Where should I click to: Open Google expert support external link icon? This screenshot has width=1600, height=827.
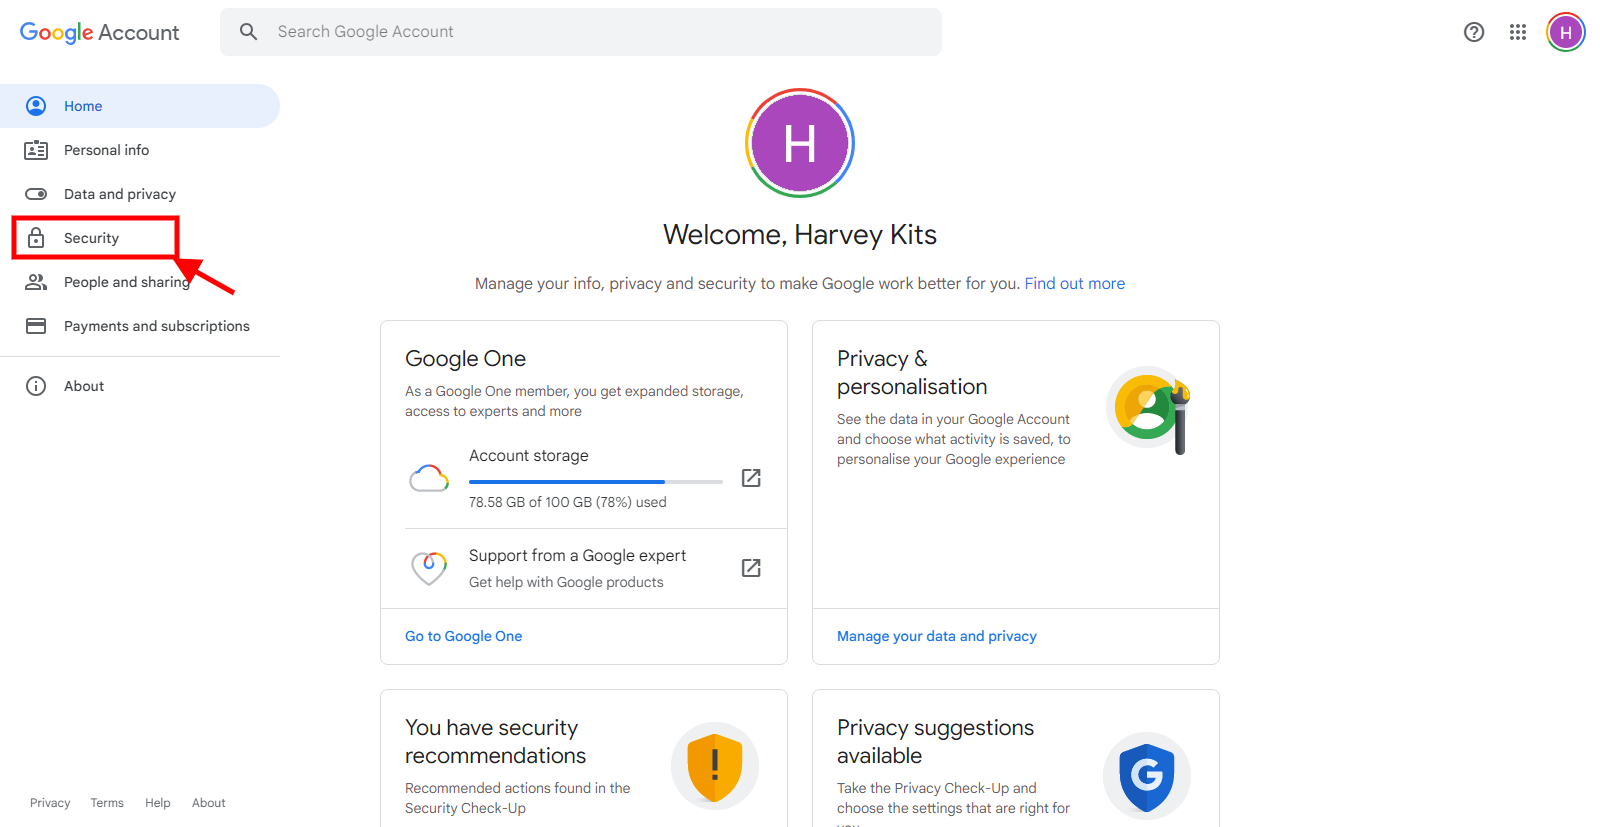coord(751,568)
